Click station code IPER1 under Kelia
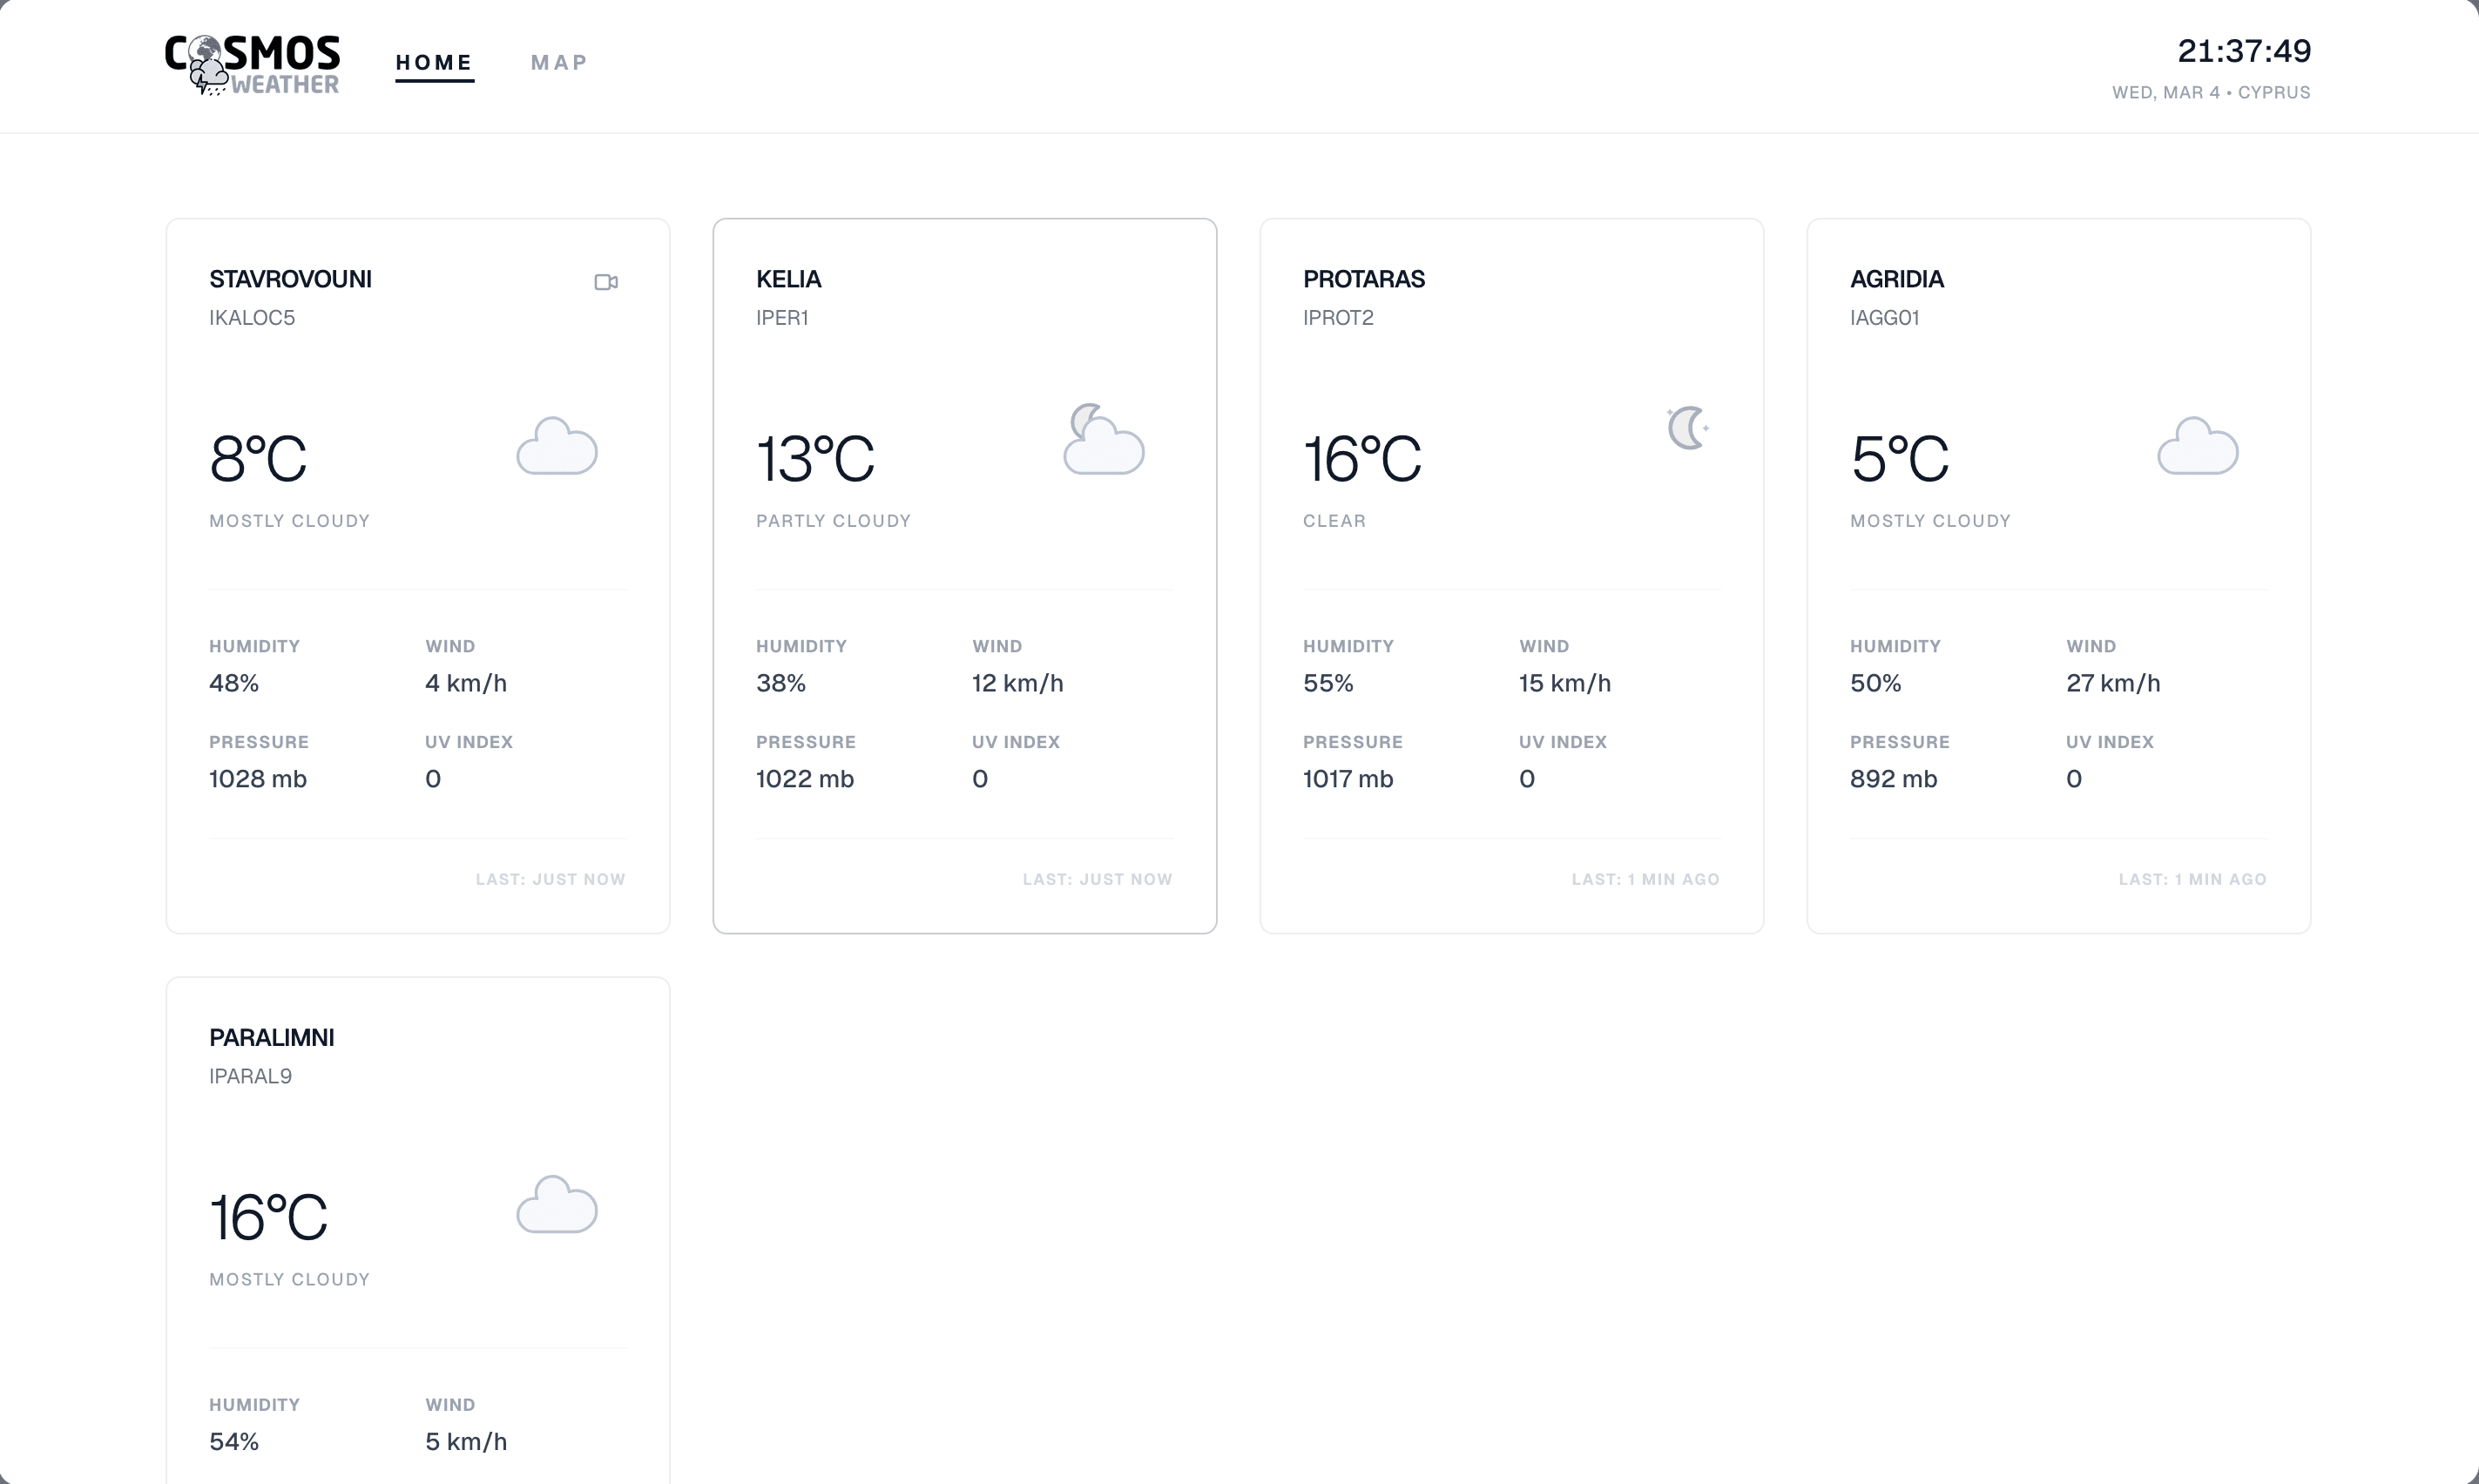The image size is (2479, 1484). pyautogui.click(x=783, y=318)
